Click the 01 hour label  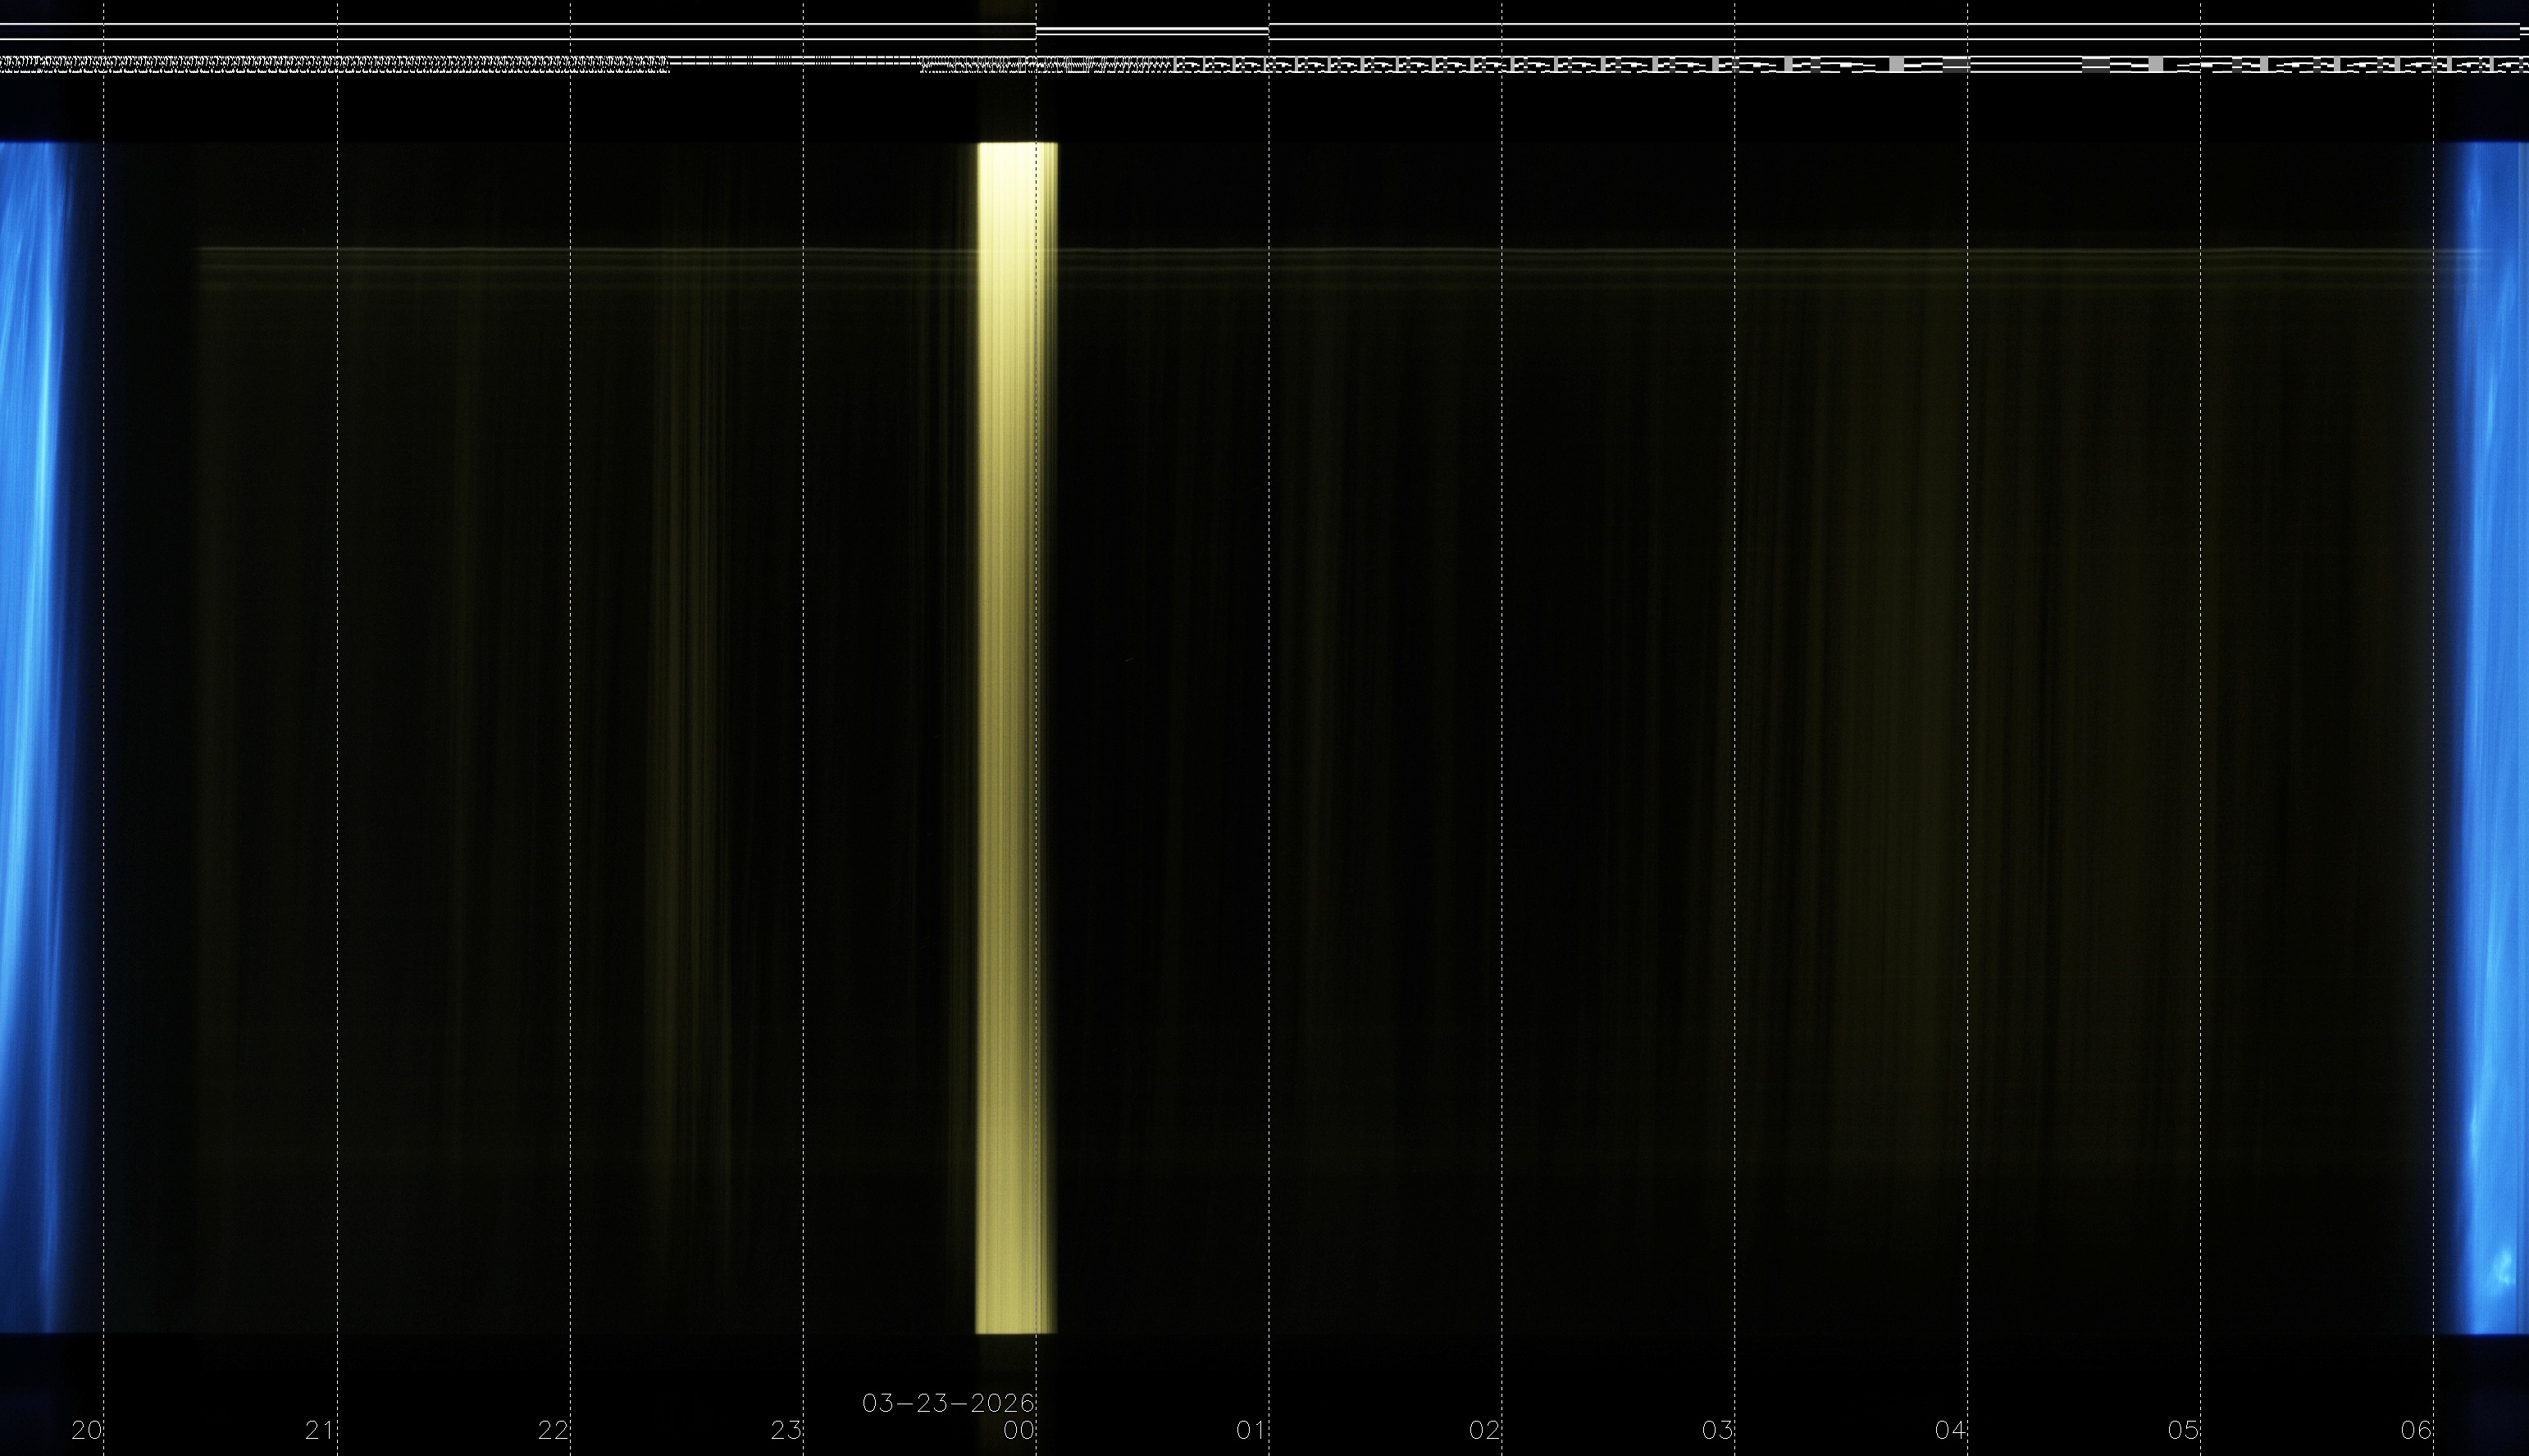click(x=1251, y=1430)
